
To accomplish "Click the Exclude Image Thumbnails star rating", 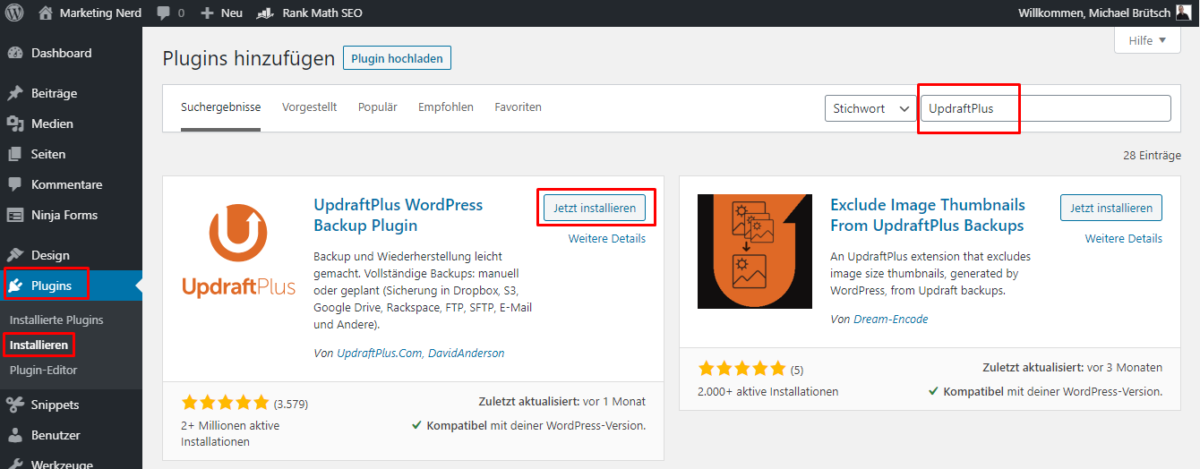I will tap(742, 369).
